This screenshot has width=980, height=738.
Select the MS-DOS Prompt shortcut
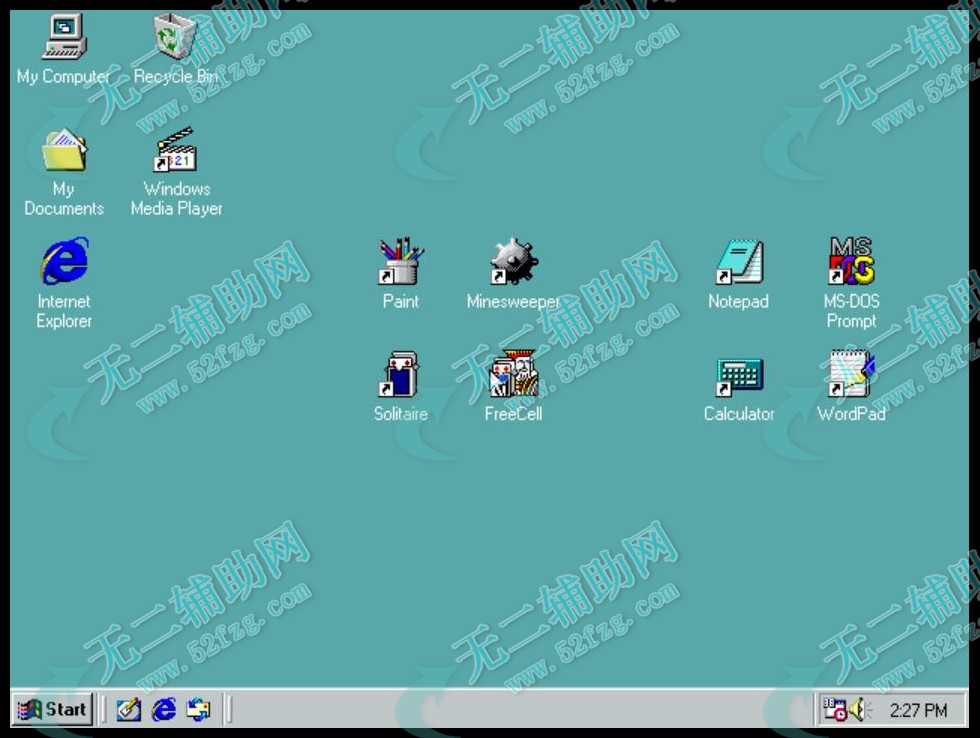pos(851,261)
